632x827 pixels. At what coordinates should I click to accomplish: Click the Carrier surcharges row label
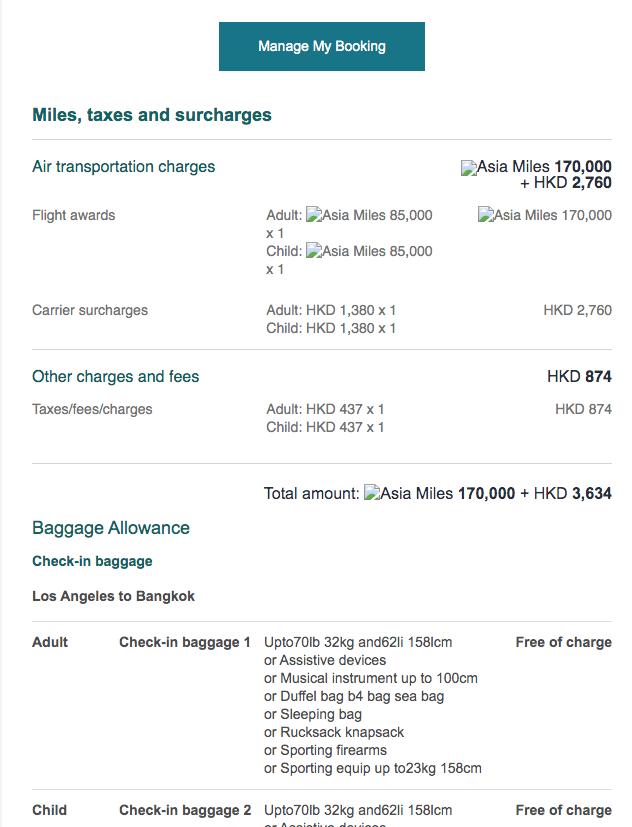(89, 310)
